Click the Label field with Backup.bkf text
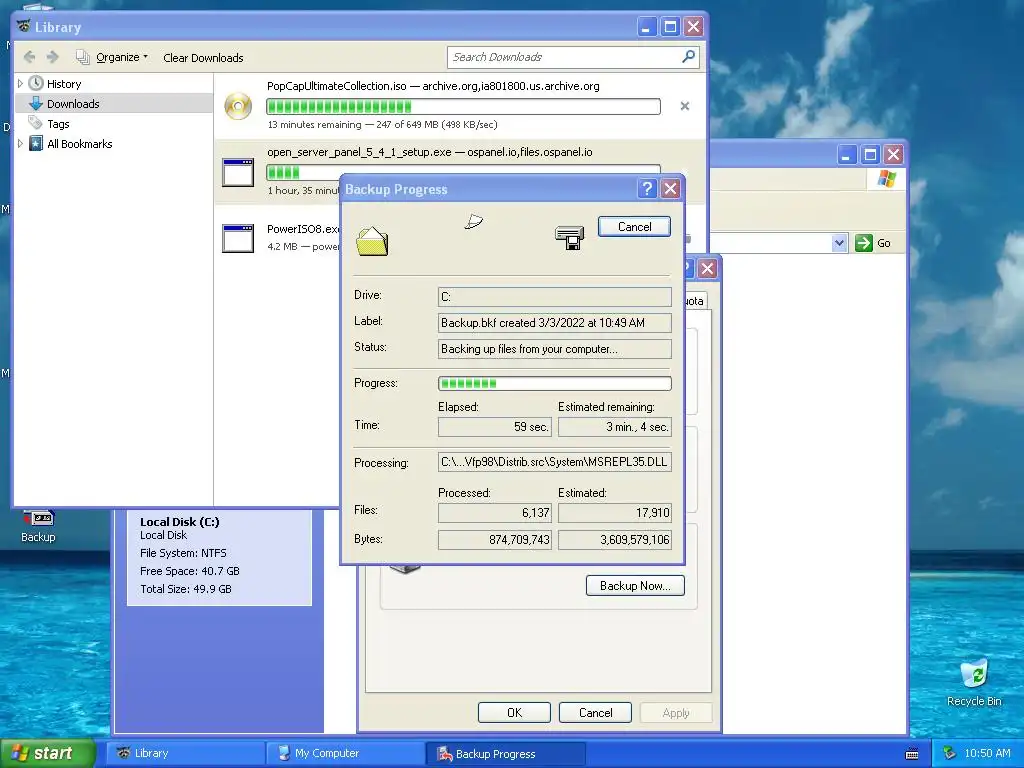Screen dimensions: 1024x768 (554, 323)
